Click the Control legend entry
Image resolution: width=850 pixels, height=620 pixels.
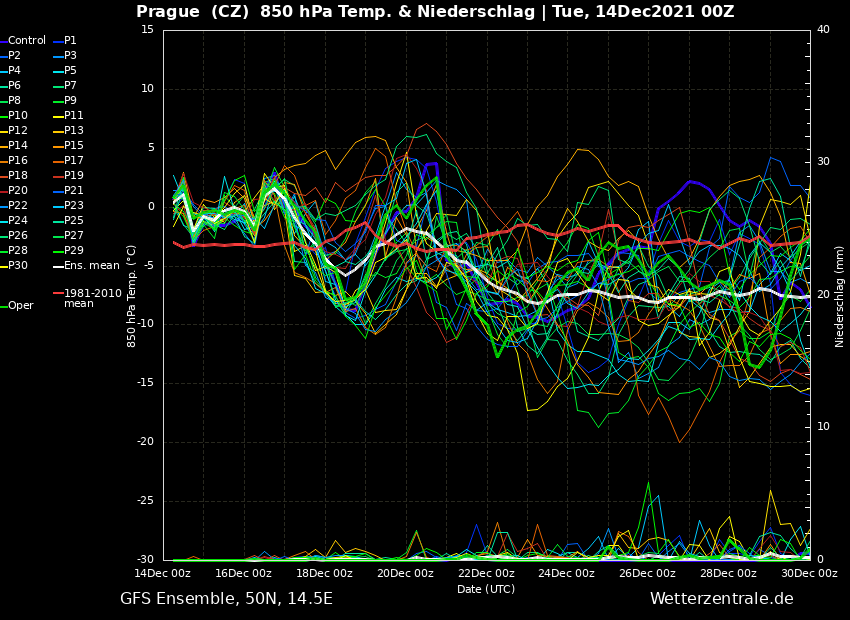[27, 41]
